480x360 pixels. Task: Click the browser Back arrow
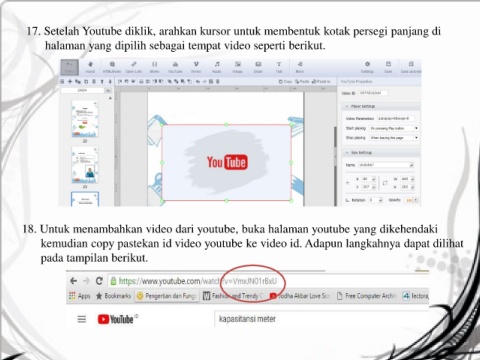coord(74,281)
